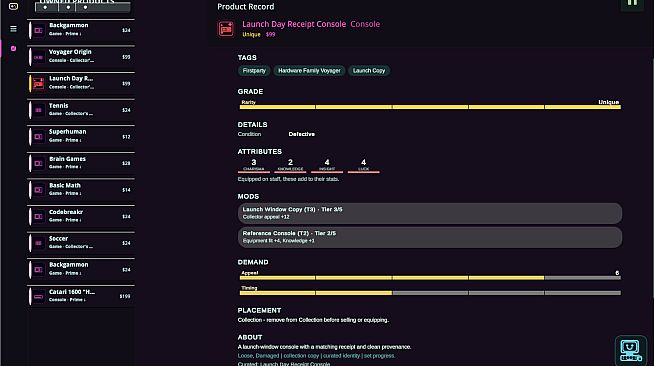Screen dimensions: 654x366
Task: Click the Launch Day Receipt Console record icon
Action: coord(226,29)
